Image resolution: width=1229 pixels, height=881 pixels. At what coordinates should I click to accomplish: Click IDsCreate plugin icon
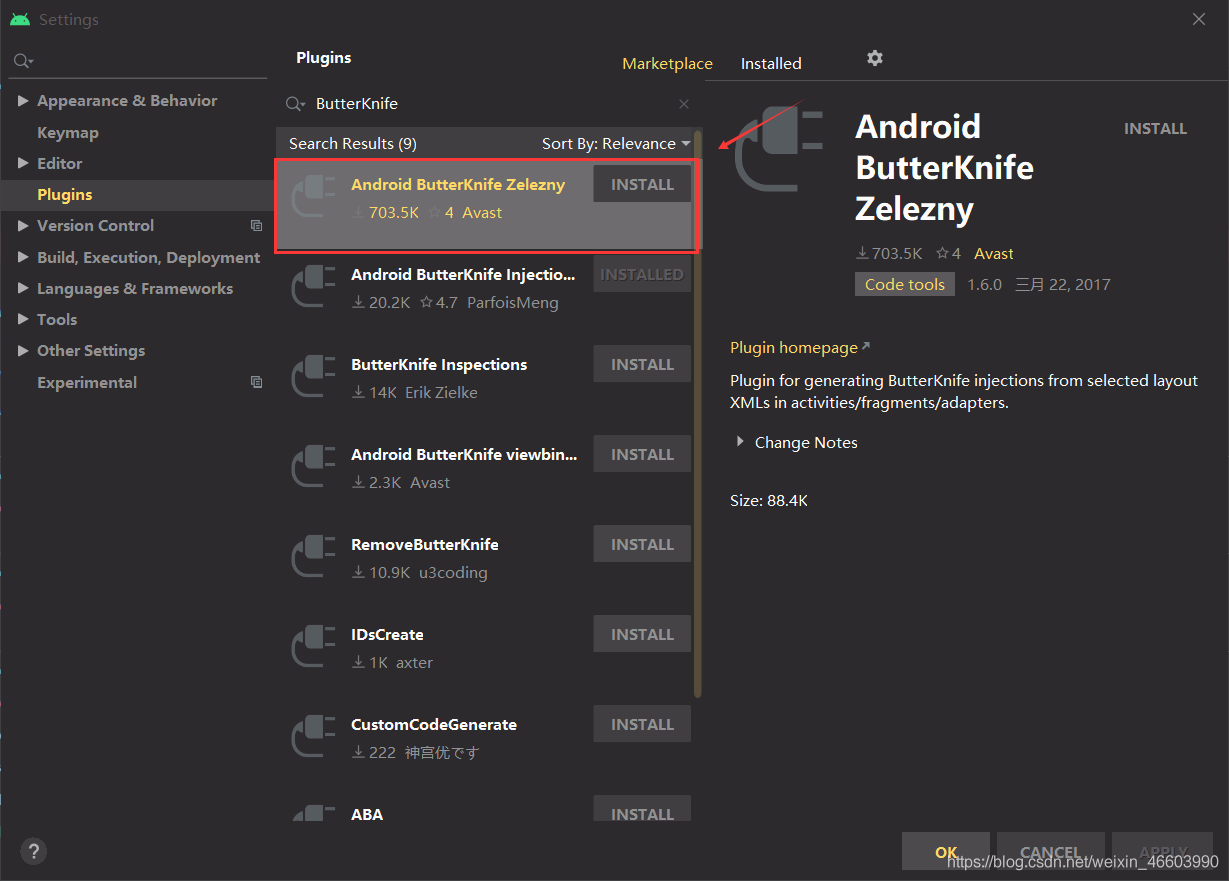pyautogui.click(x=313, y=647)
